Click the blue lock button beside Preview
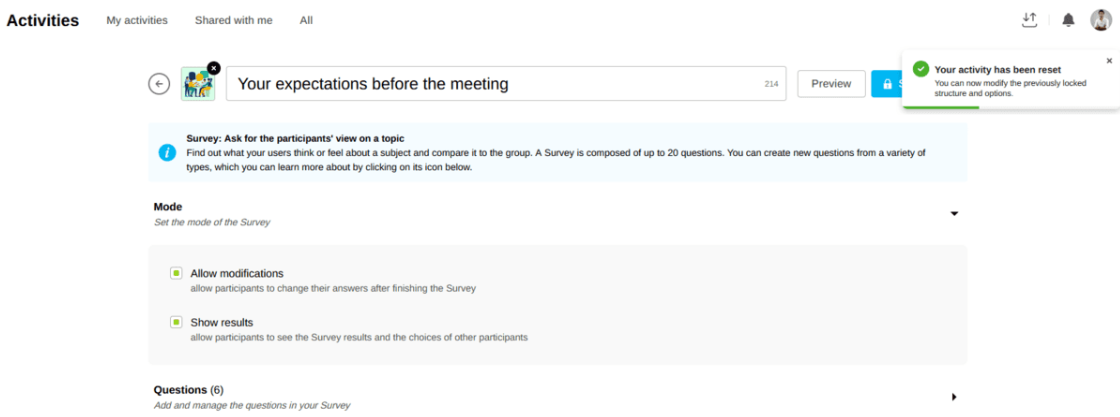The width and height of the screenshot is (1120, 417). coord(886,84)
